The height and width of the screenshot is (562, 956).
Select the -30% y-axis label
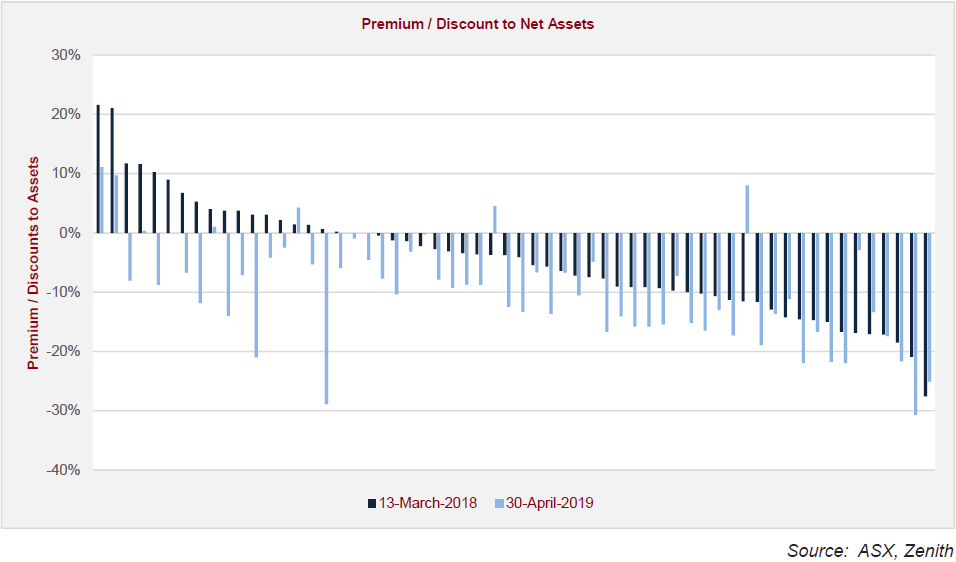click(63, 410)
